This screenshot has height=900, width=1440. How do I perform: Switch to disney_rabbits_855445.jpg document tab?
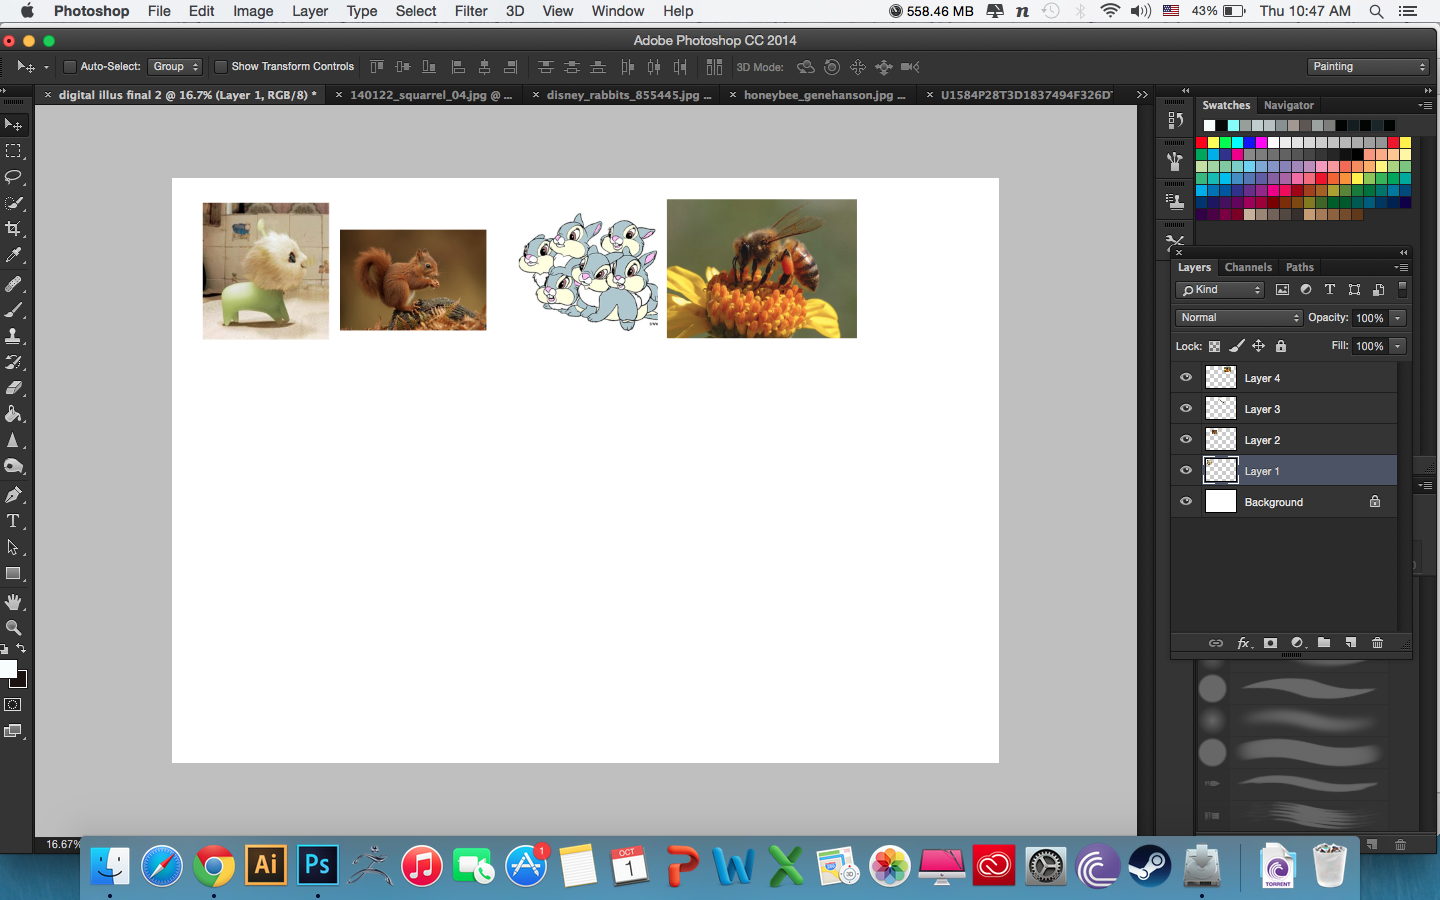point(629,95)
